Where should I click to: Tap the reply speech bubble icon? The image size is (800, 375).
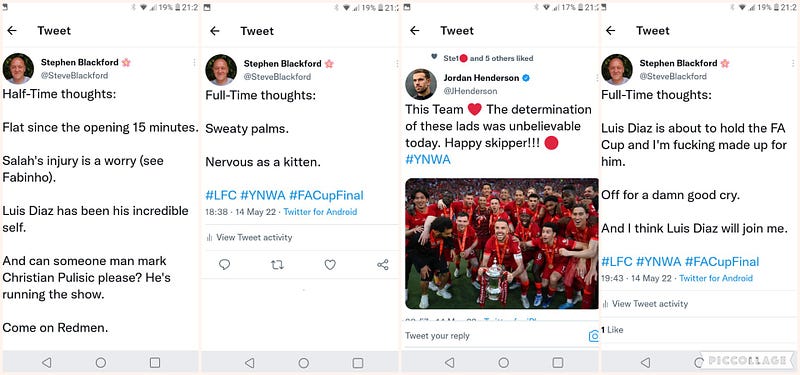click(224, 264)
